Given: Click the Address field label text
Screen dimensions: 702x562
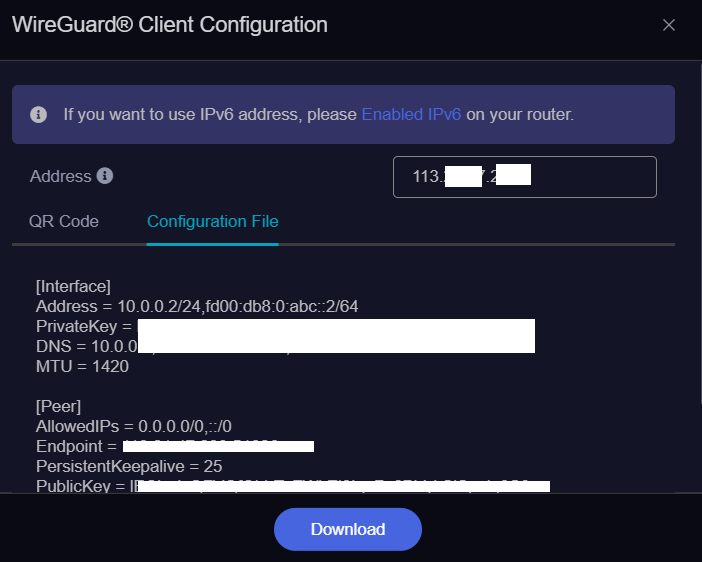Looking at the screenshot, I should point(60,176).
